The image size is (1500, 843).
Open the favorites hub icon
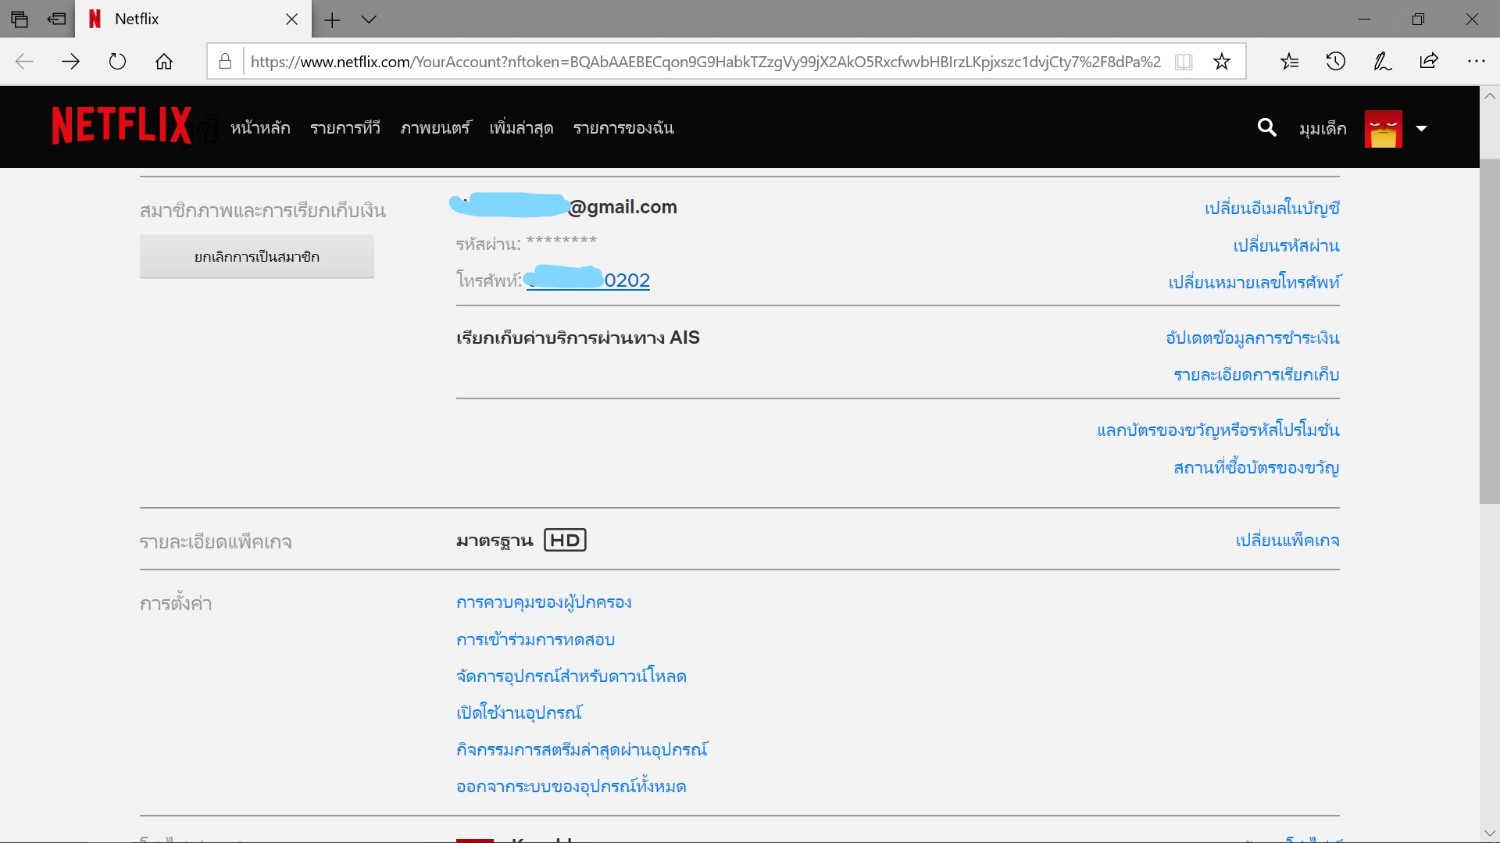click(x=1289, y=61)
